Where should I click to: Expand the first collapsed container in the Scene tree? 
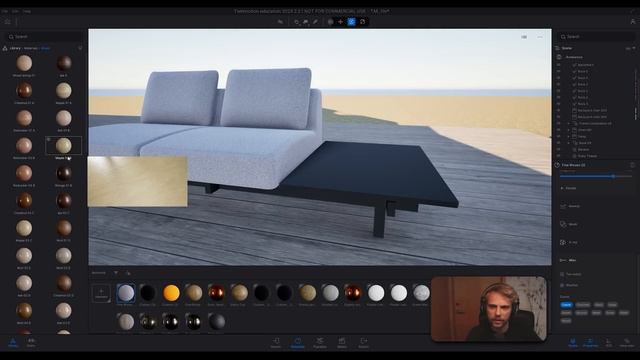pos(568,123)
